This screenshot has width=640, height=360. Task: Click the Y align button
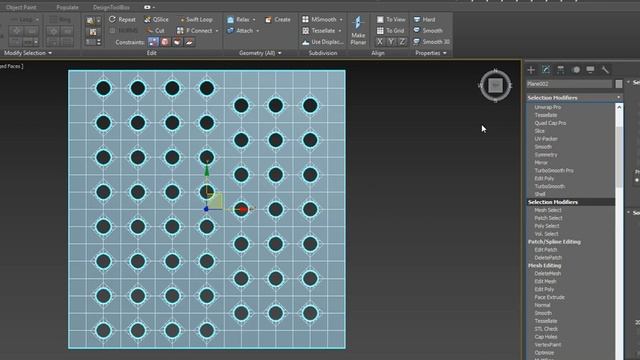coord(391,42)
